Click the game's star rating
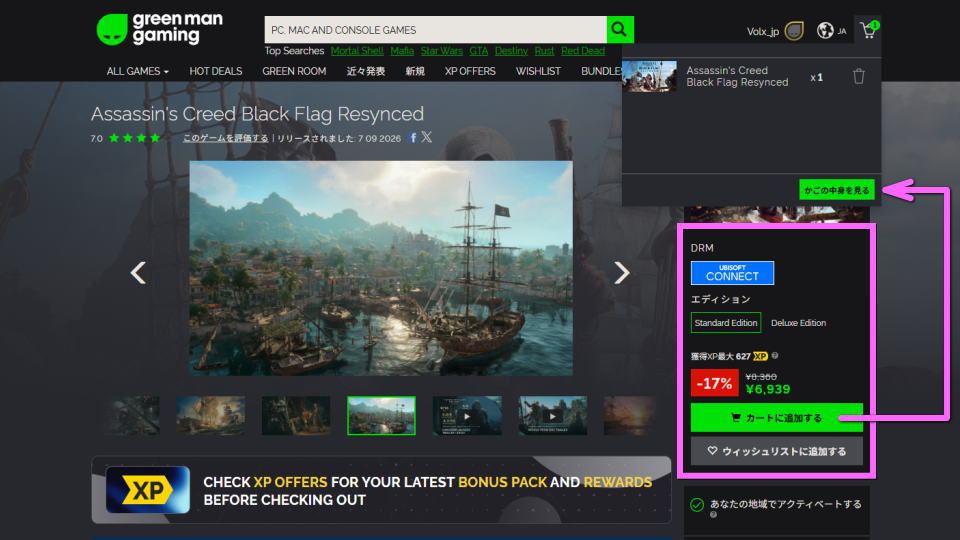 pos(134,138)
